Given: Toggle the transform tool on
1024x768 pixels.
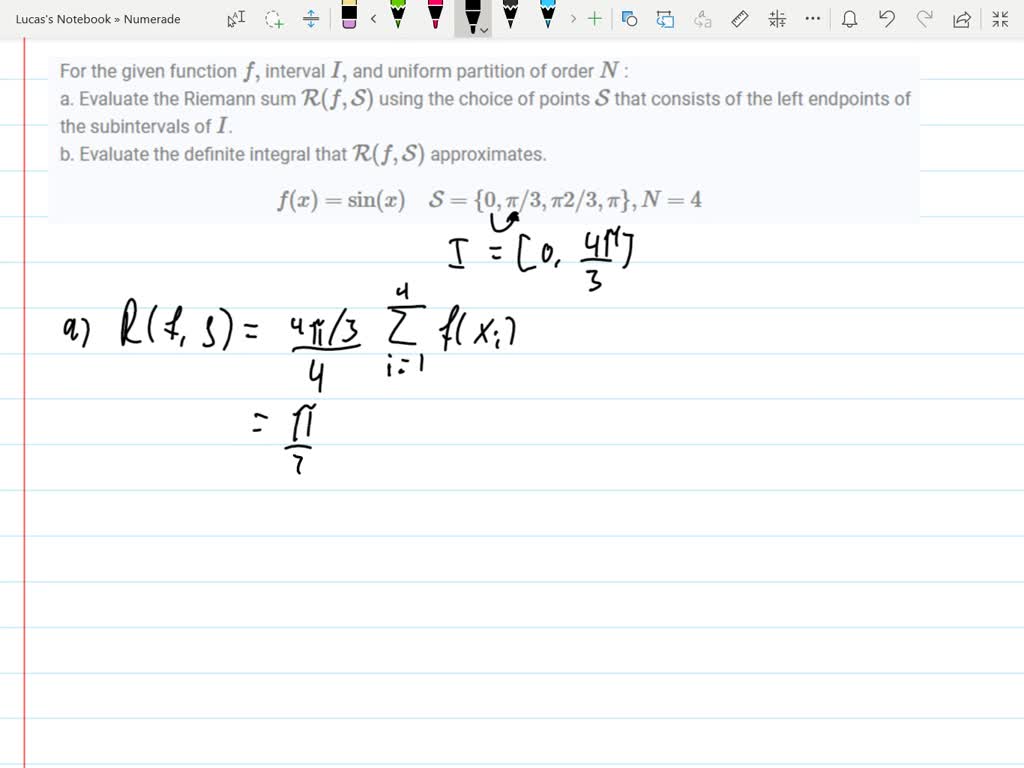Looking at the screenshot, I should tap(663, 18).
